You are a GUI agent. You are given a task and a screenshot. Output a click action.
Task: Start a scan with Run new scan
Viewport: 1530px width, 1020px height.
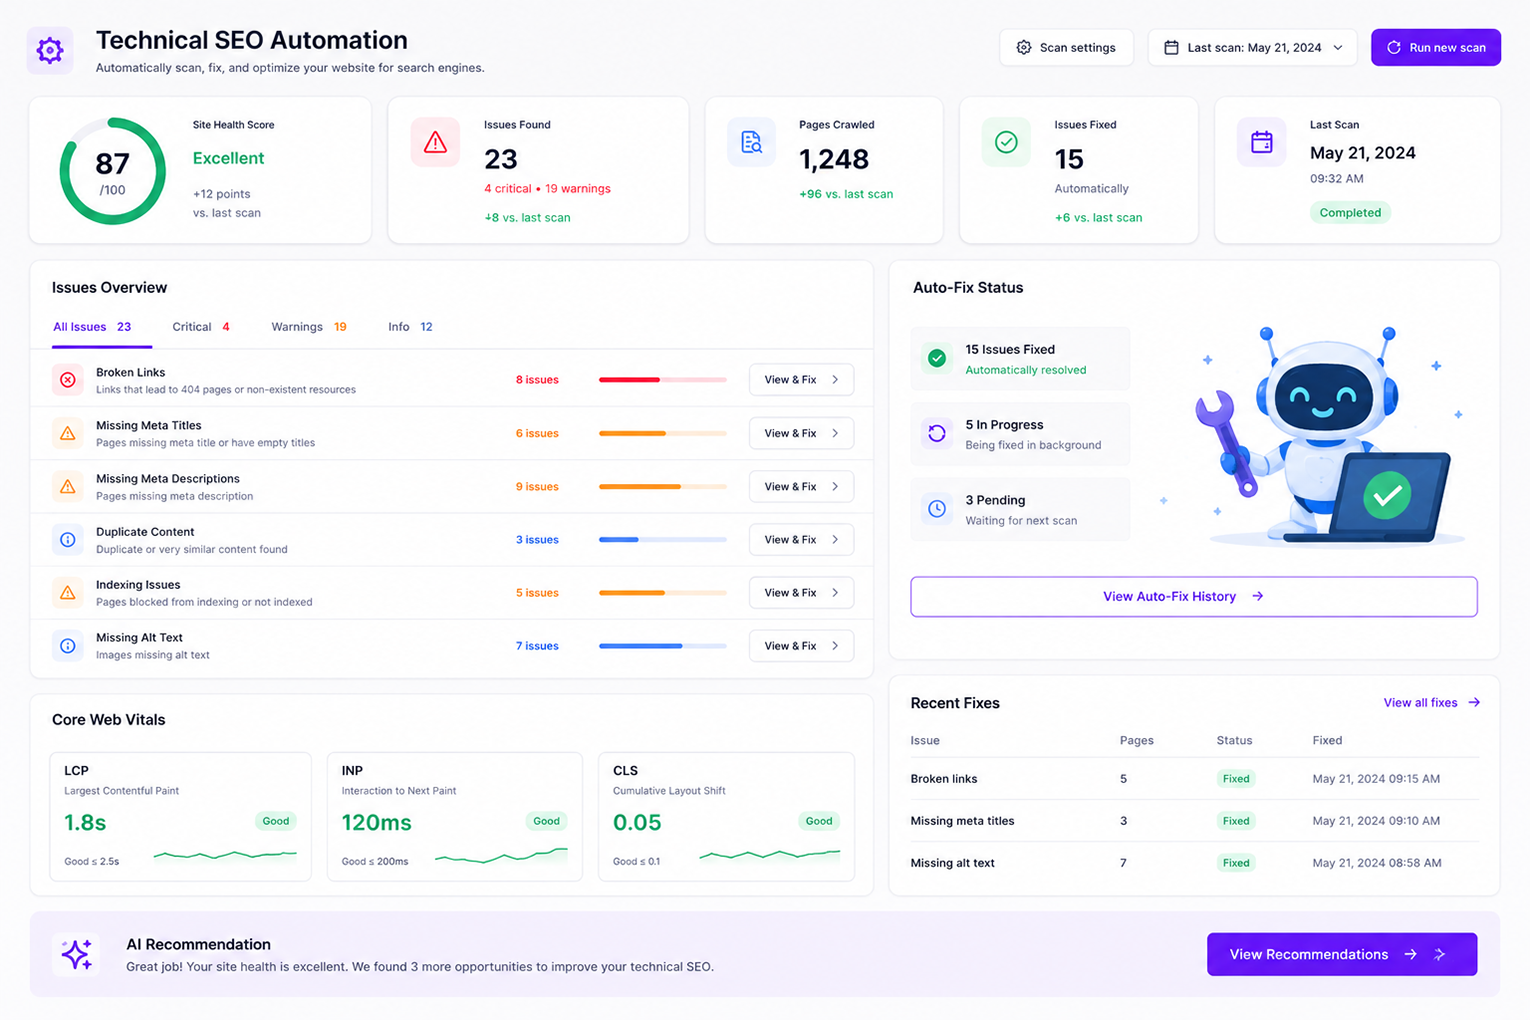coord(1435,47)
